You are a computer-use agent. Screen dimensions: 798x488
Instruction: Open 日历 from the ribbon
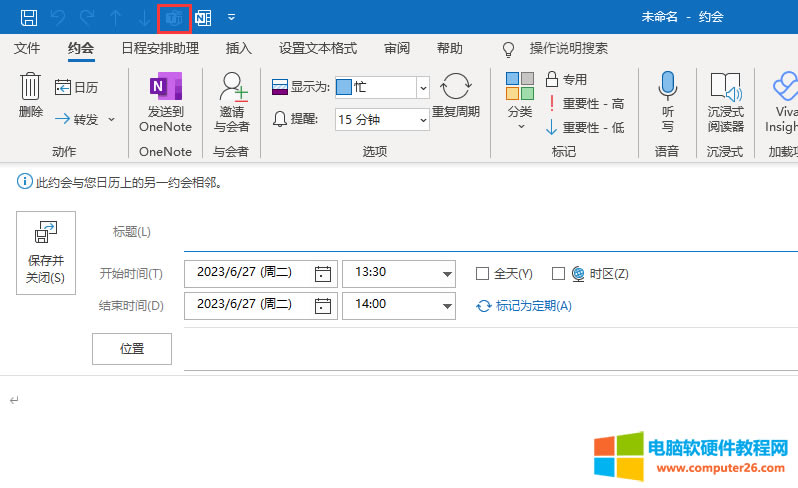click(76, 88)
